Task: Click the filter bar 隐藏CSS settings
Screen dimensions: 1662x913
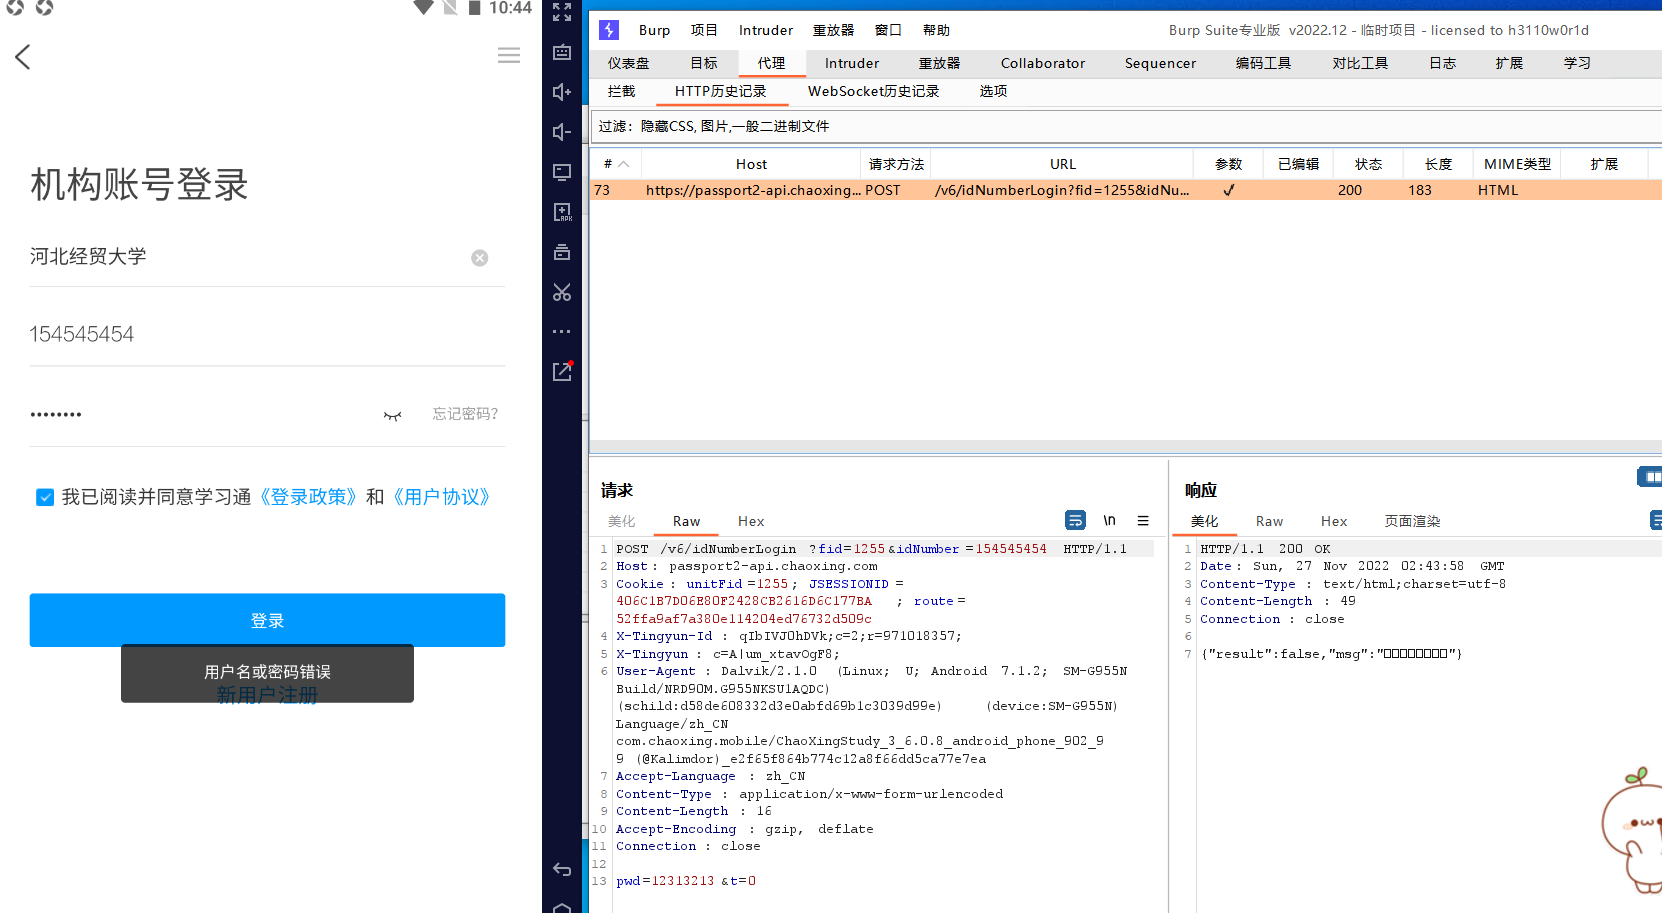Action: pyautogui.click(x=1125, y=126)
